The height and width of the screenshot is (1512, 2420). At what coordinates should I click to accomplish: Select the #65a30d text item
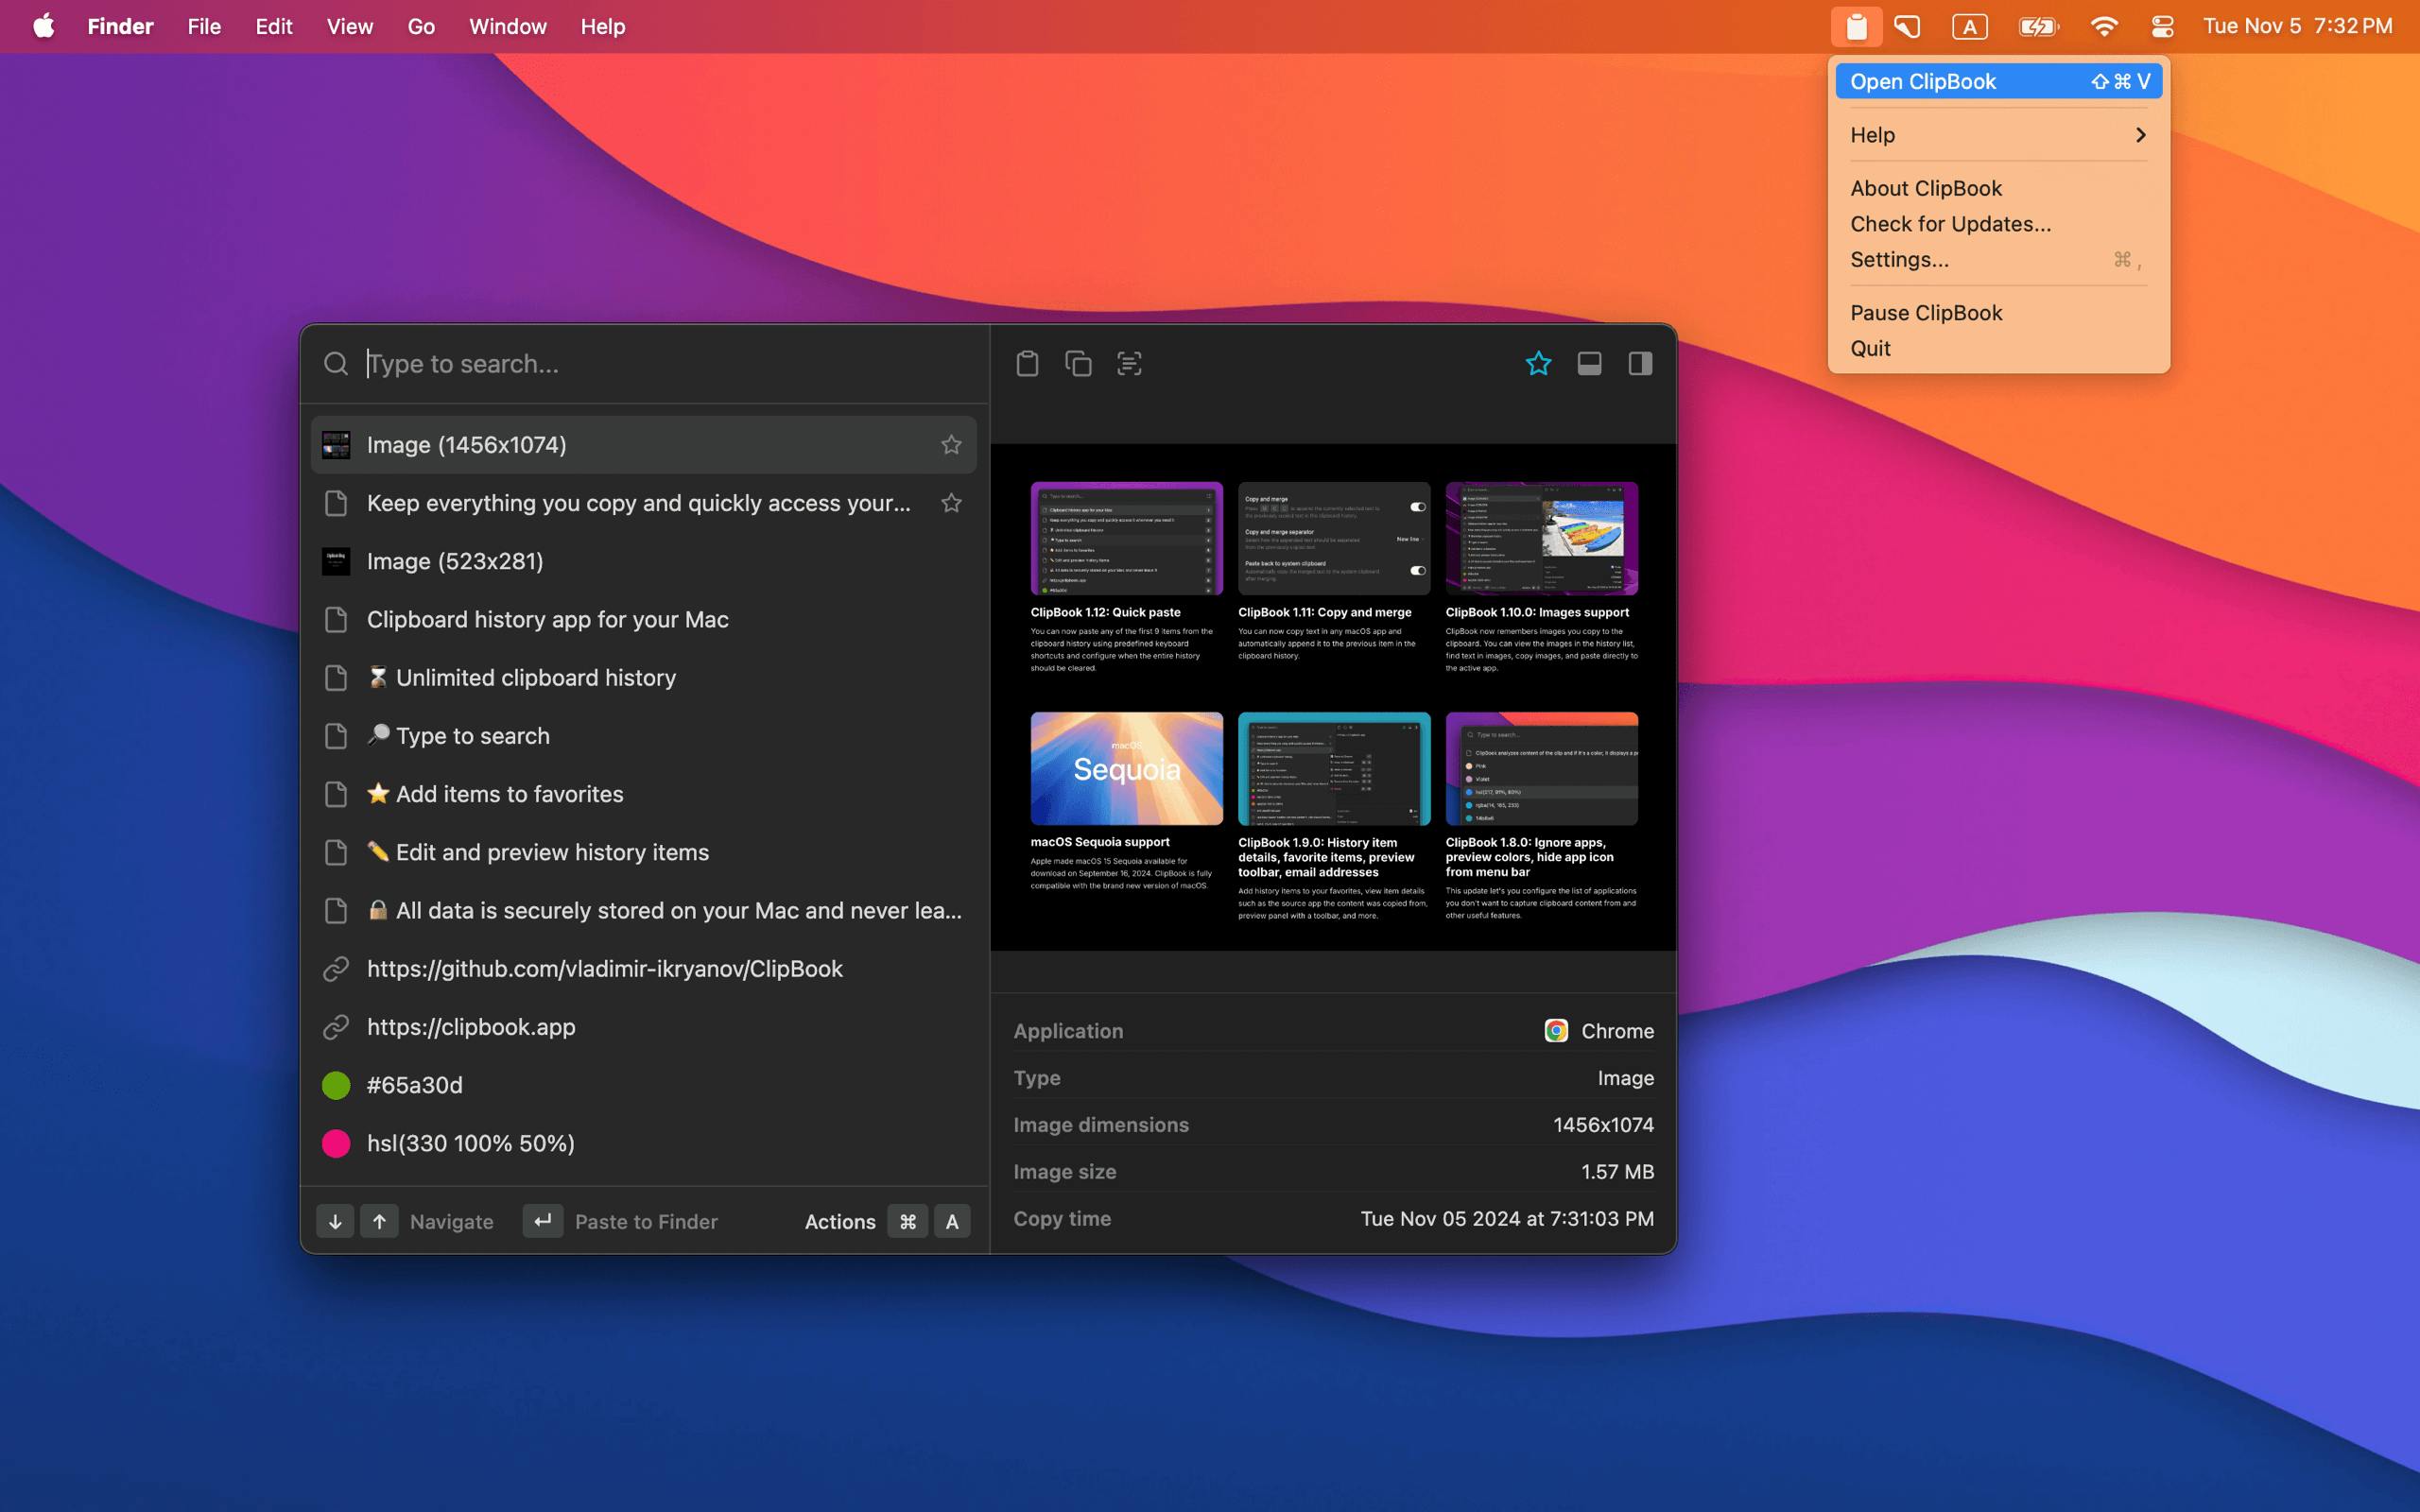pyautogui.click(x=644, y=1085)
